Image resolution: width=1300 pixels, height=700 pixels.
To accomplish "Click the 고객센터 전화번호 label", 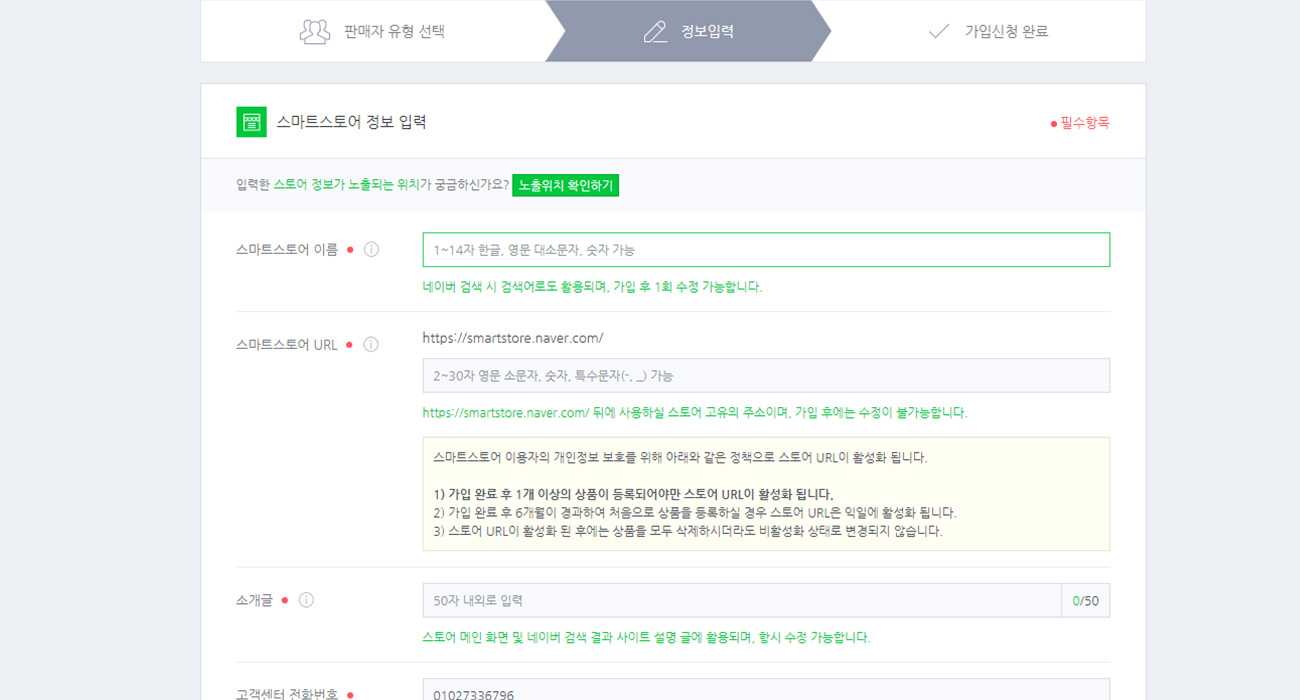I will 287,693.
